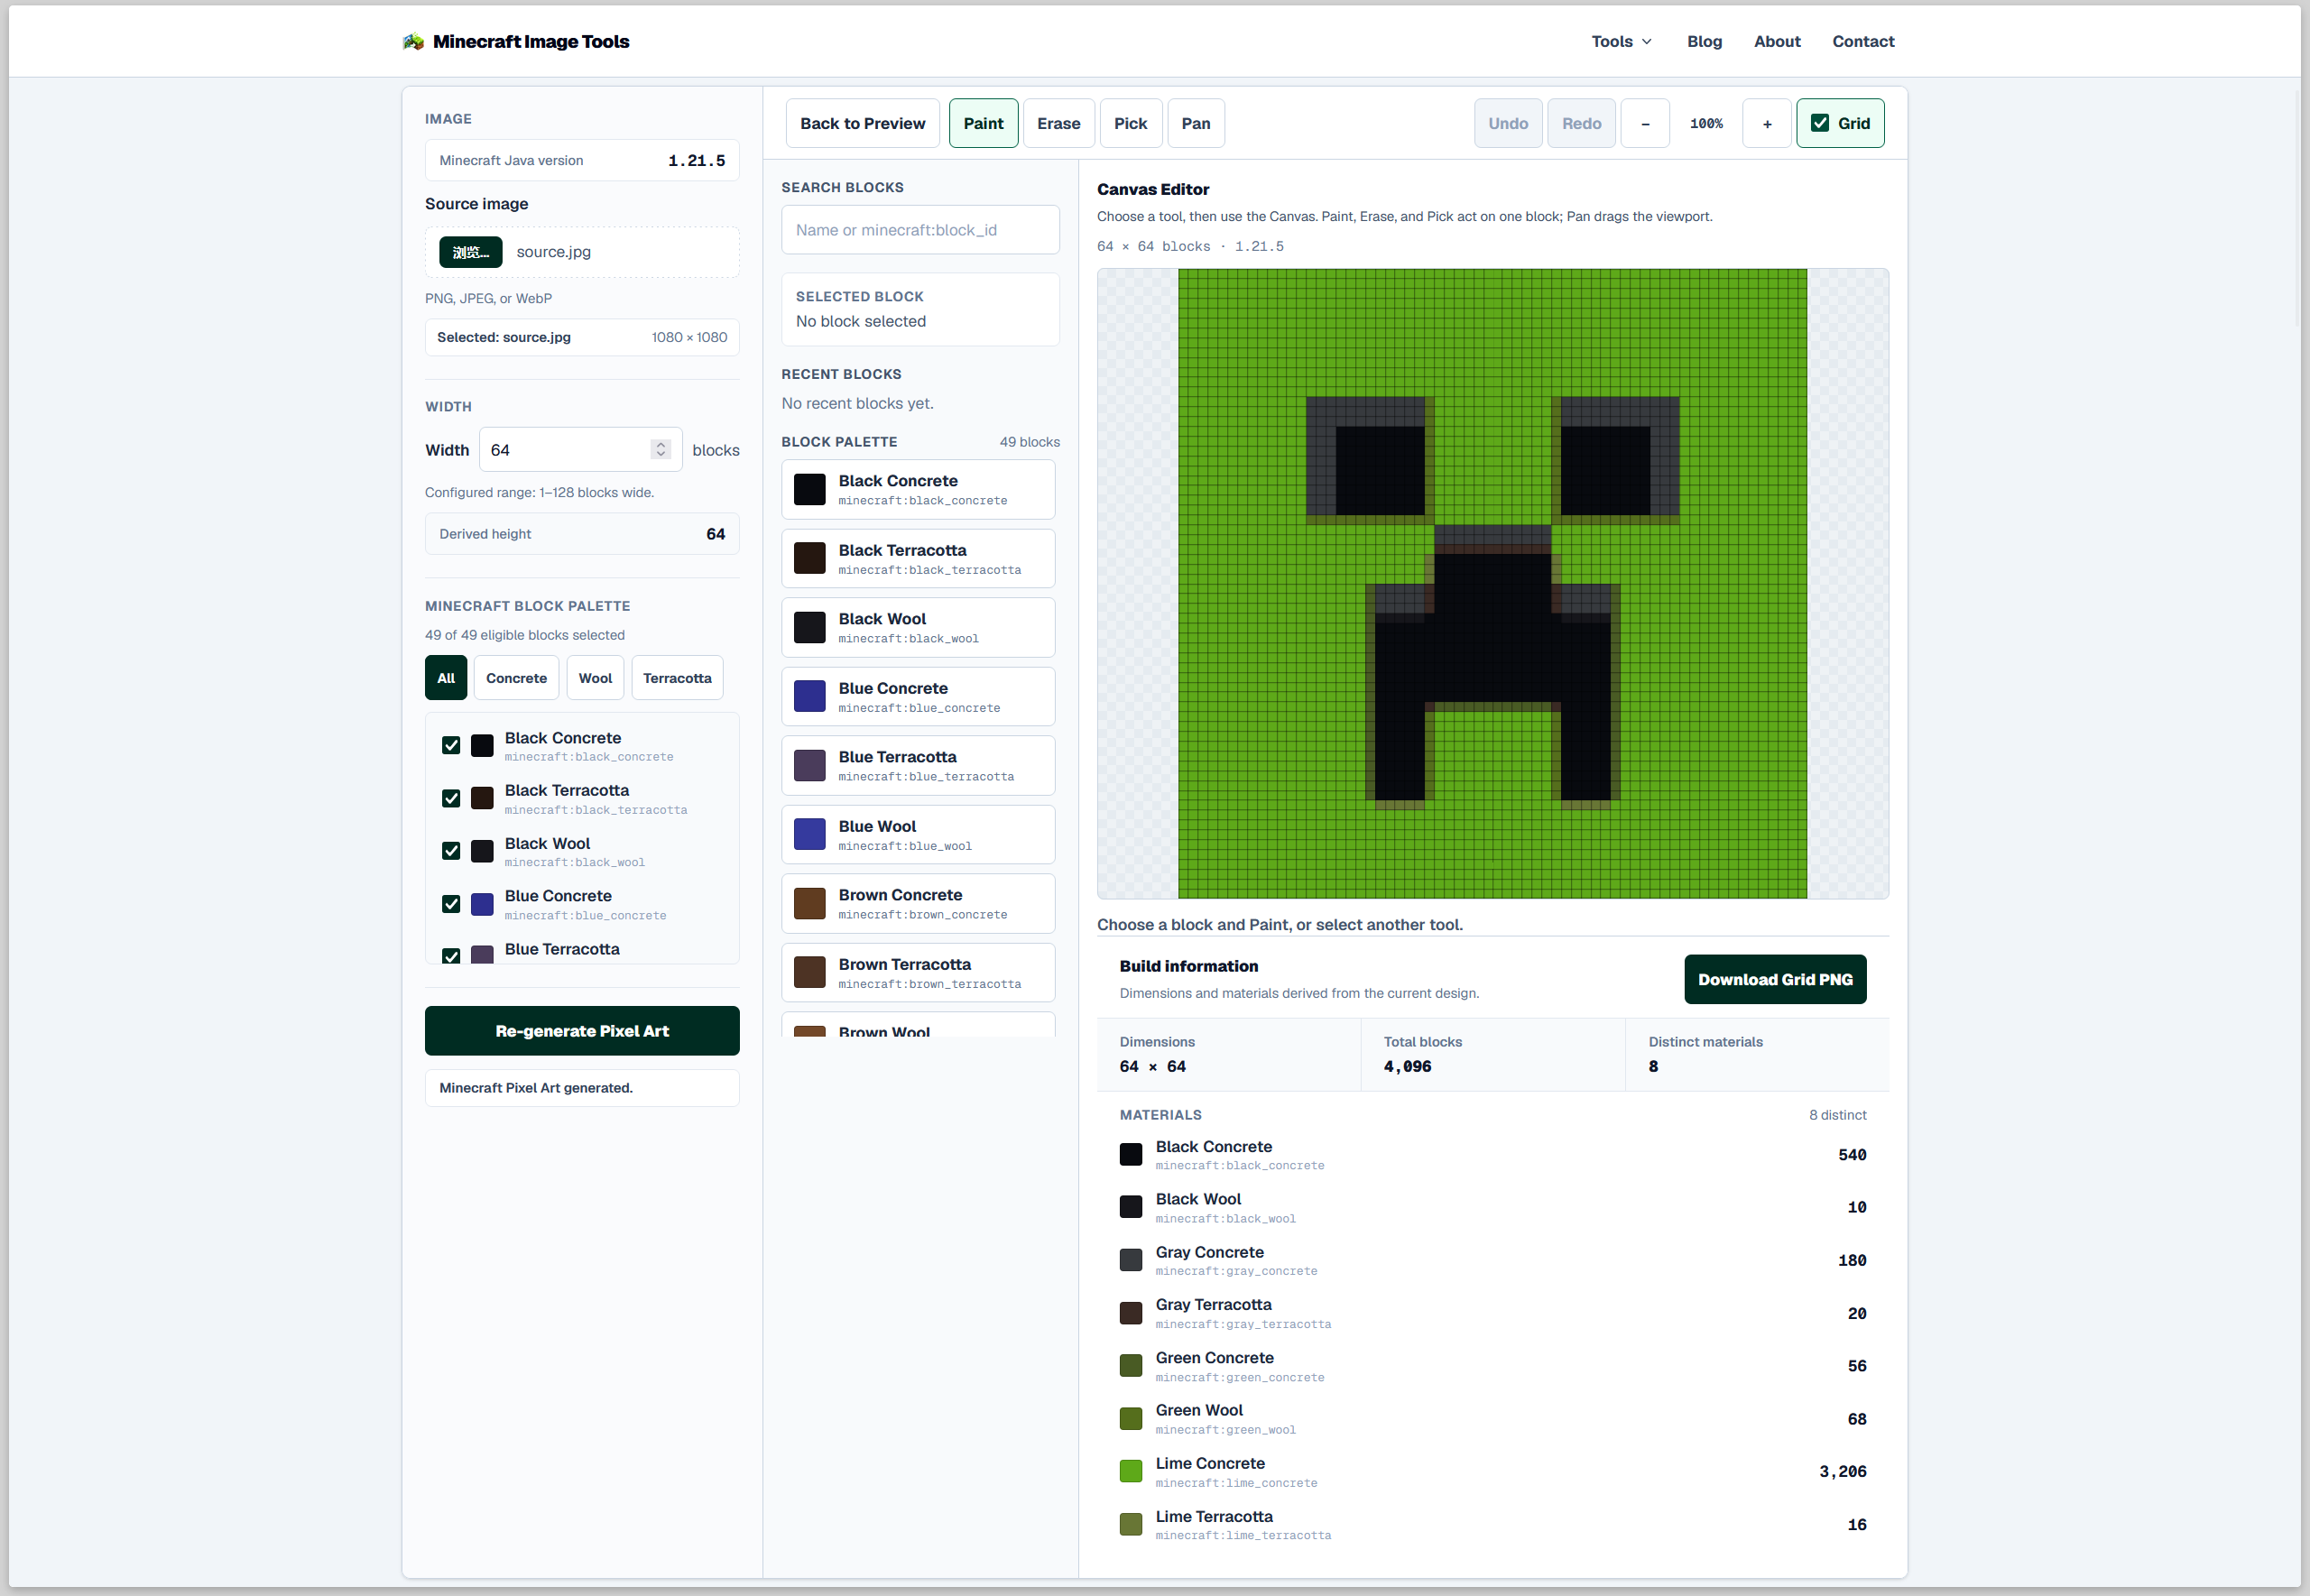The width and height of the screenshot is (2310, 1596).
Task: Filter palette by Concrete
Action: click(x=516, y=678)
